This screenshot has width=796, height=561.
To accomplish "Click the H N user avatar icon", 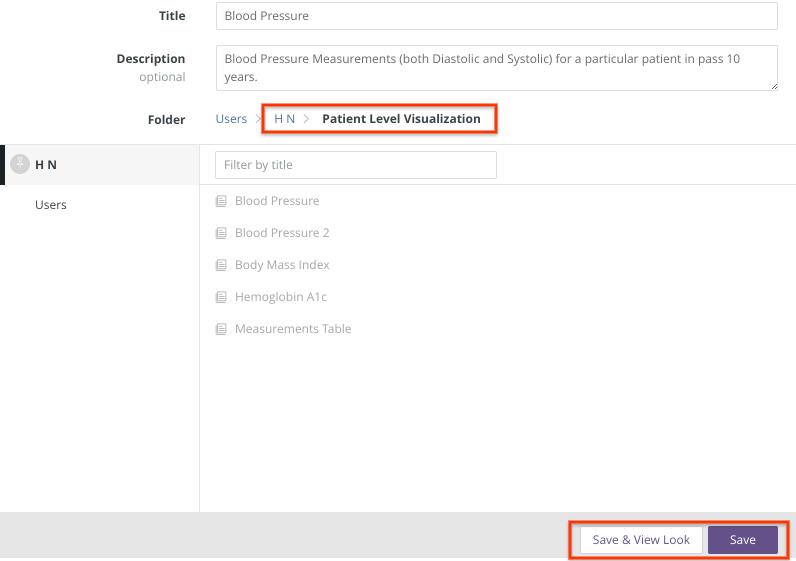I will [x=19, y=164].
